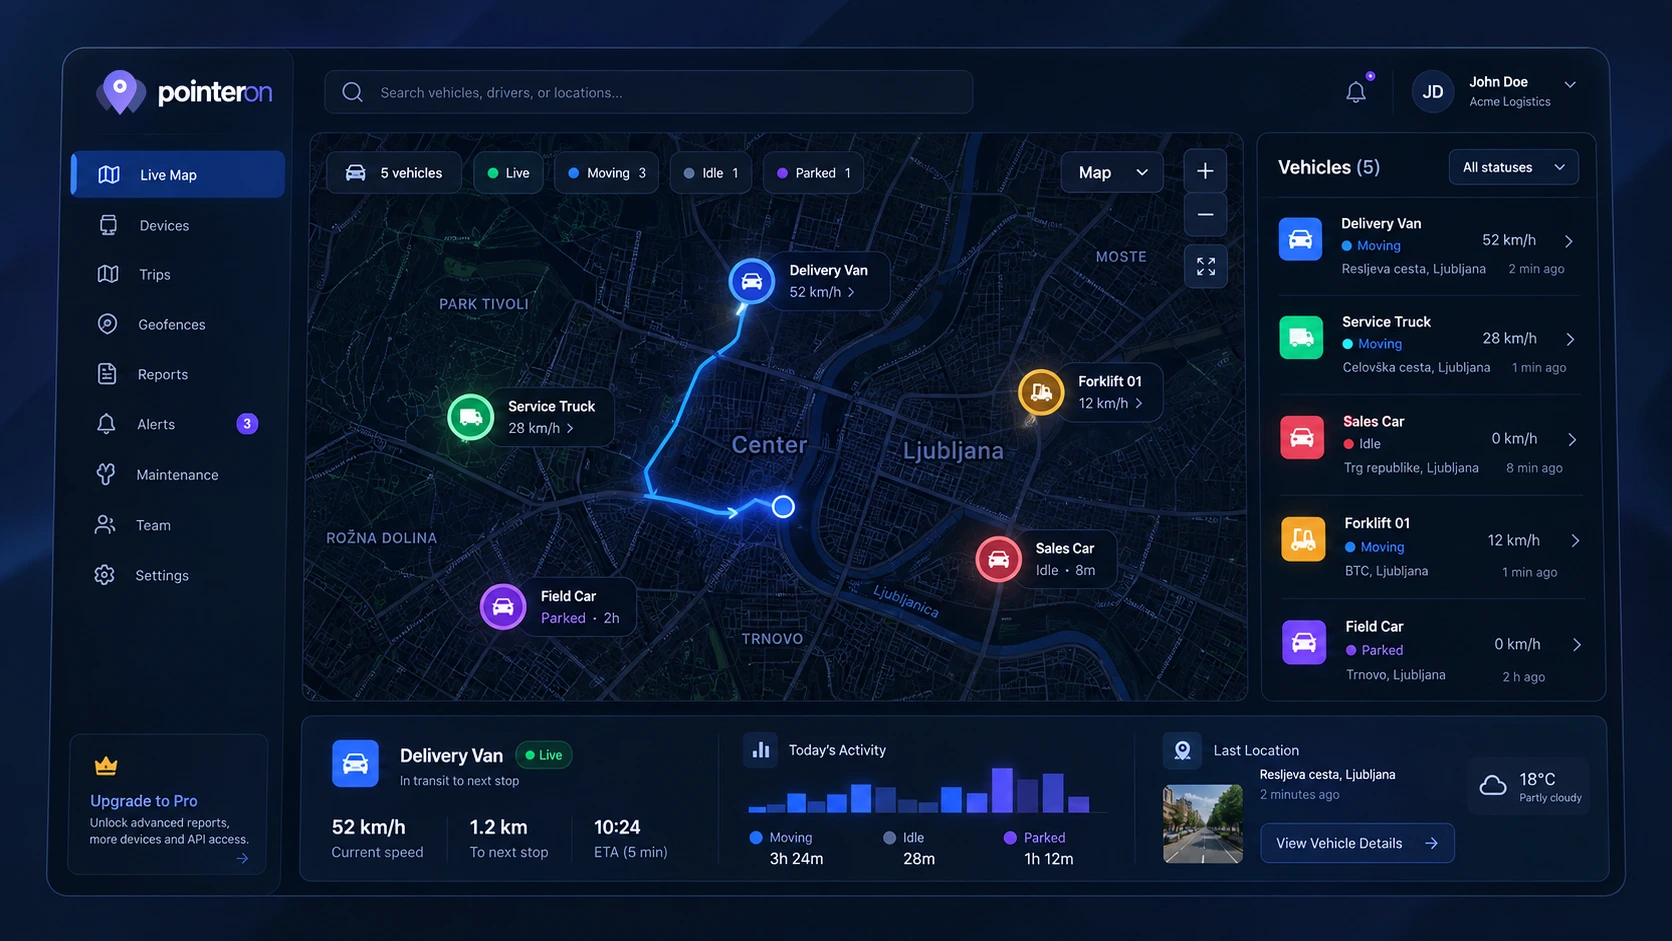Viewport: 1672px width, 941px height.
Task: Click the weather cloud icon
Action: (1493, 785)
